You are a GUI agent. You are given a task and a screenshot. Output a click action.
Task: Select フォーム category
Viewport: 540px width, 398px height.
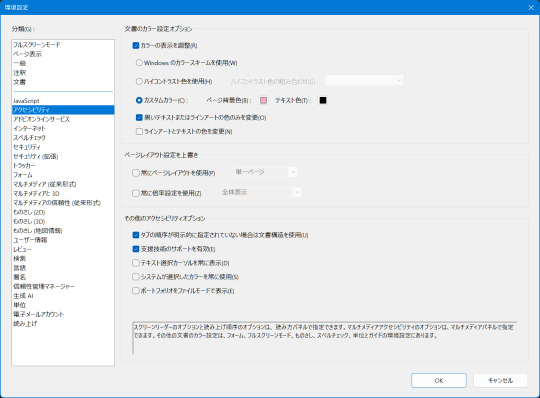coord(63,175)
